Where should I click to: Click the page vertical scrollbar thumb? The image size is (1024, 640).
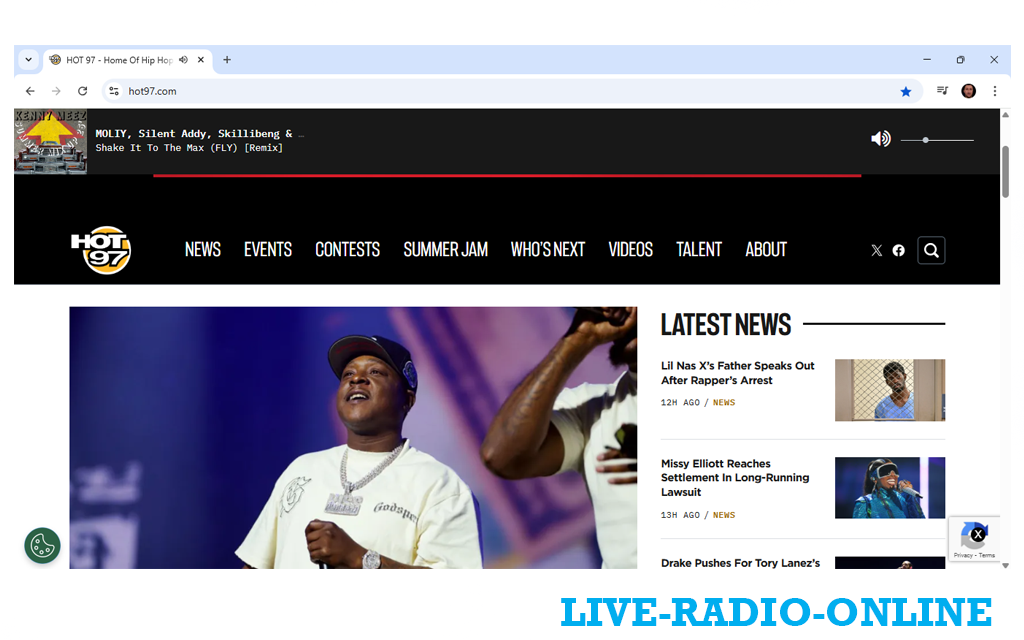[x=1006, y=172]
